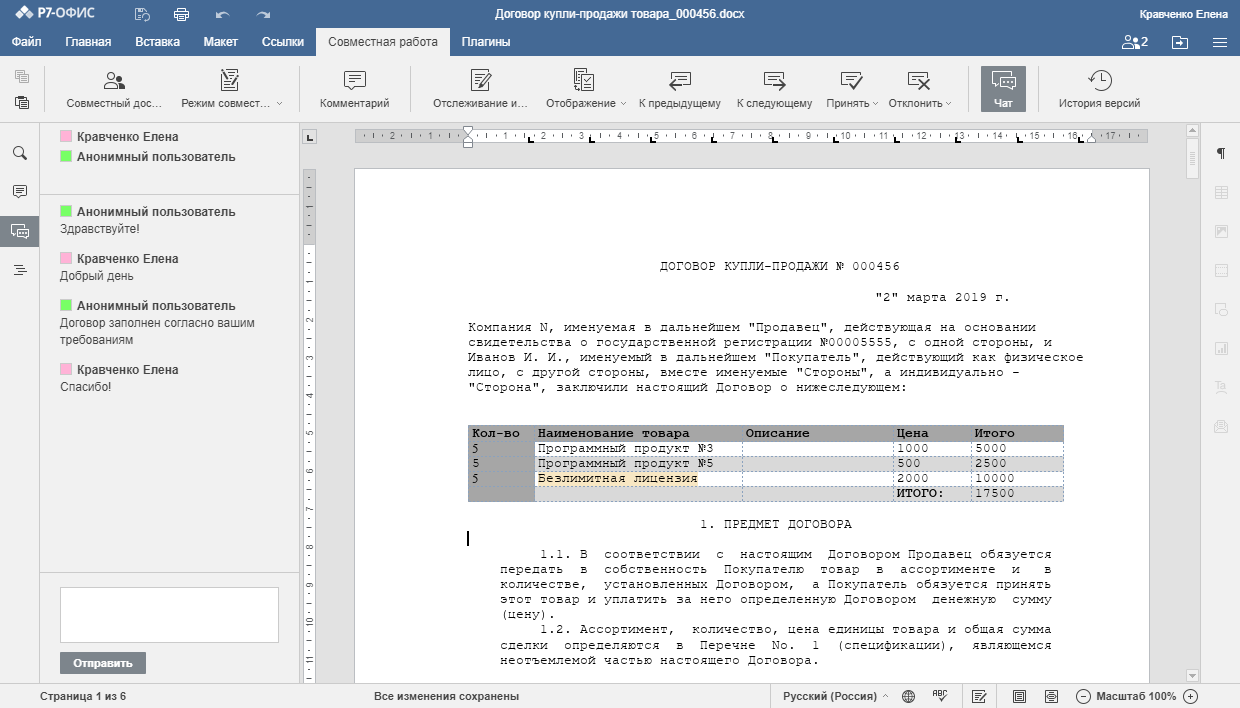Open the language selector Русский (Россия)
This screenshot has height=708, width=1240.
pos(834,696)
